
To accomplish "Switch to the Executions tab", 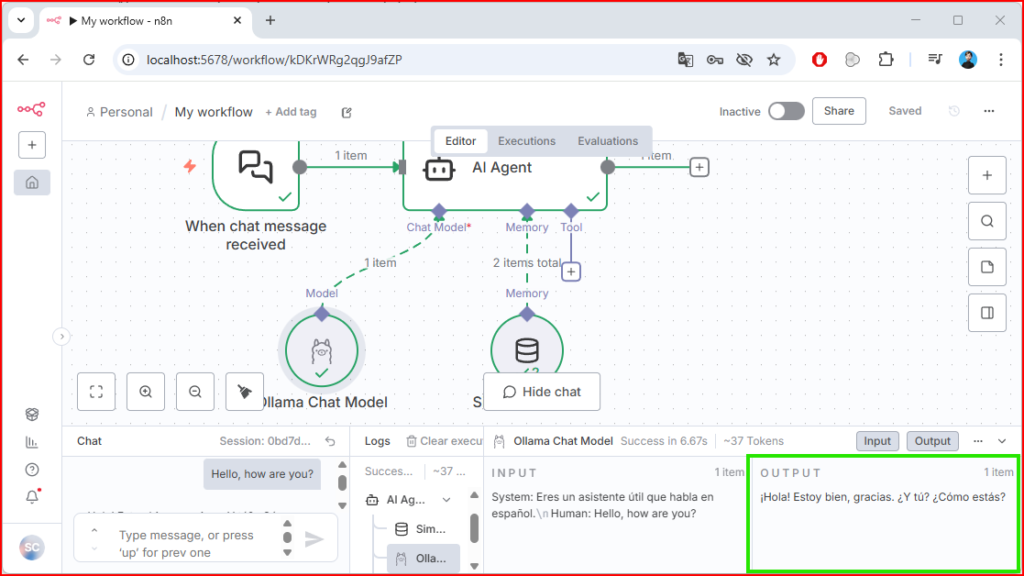I will (526, 141).
